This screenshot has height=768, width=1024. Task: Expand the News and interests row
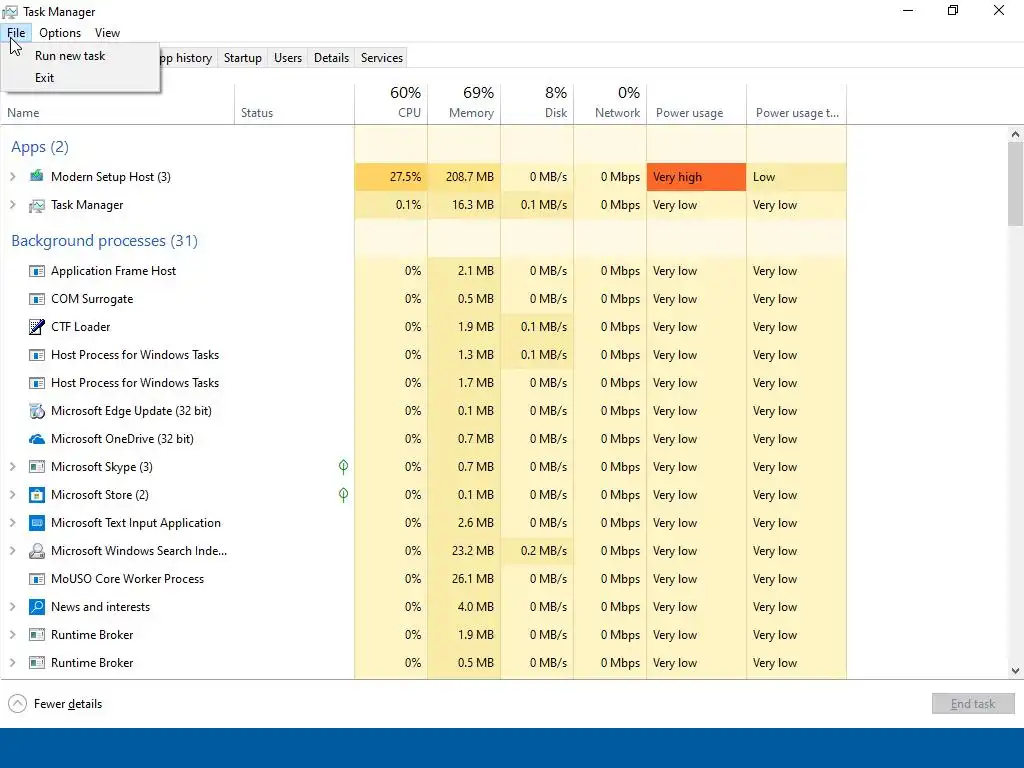pyautogui.click(x=12, y=607)
